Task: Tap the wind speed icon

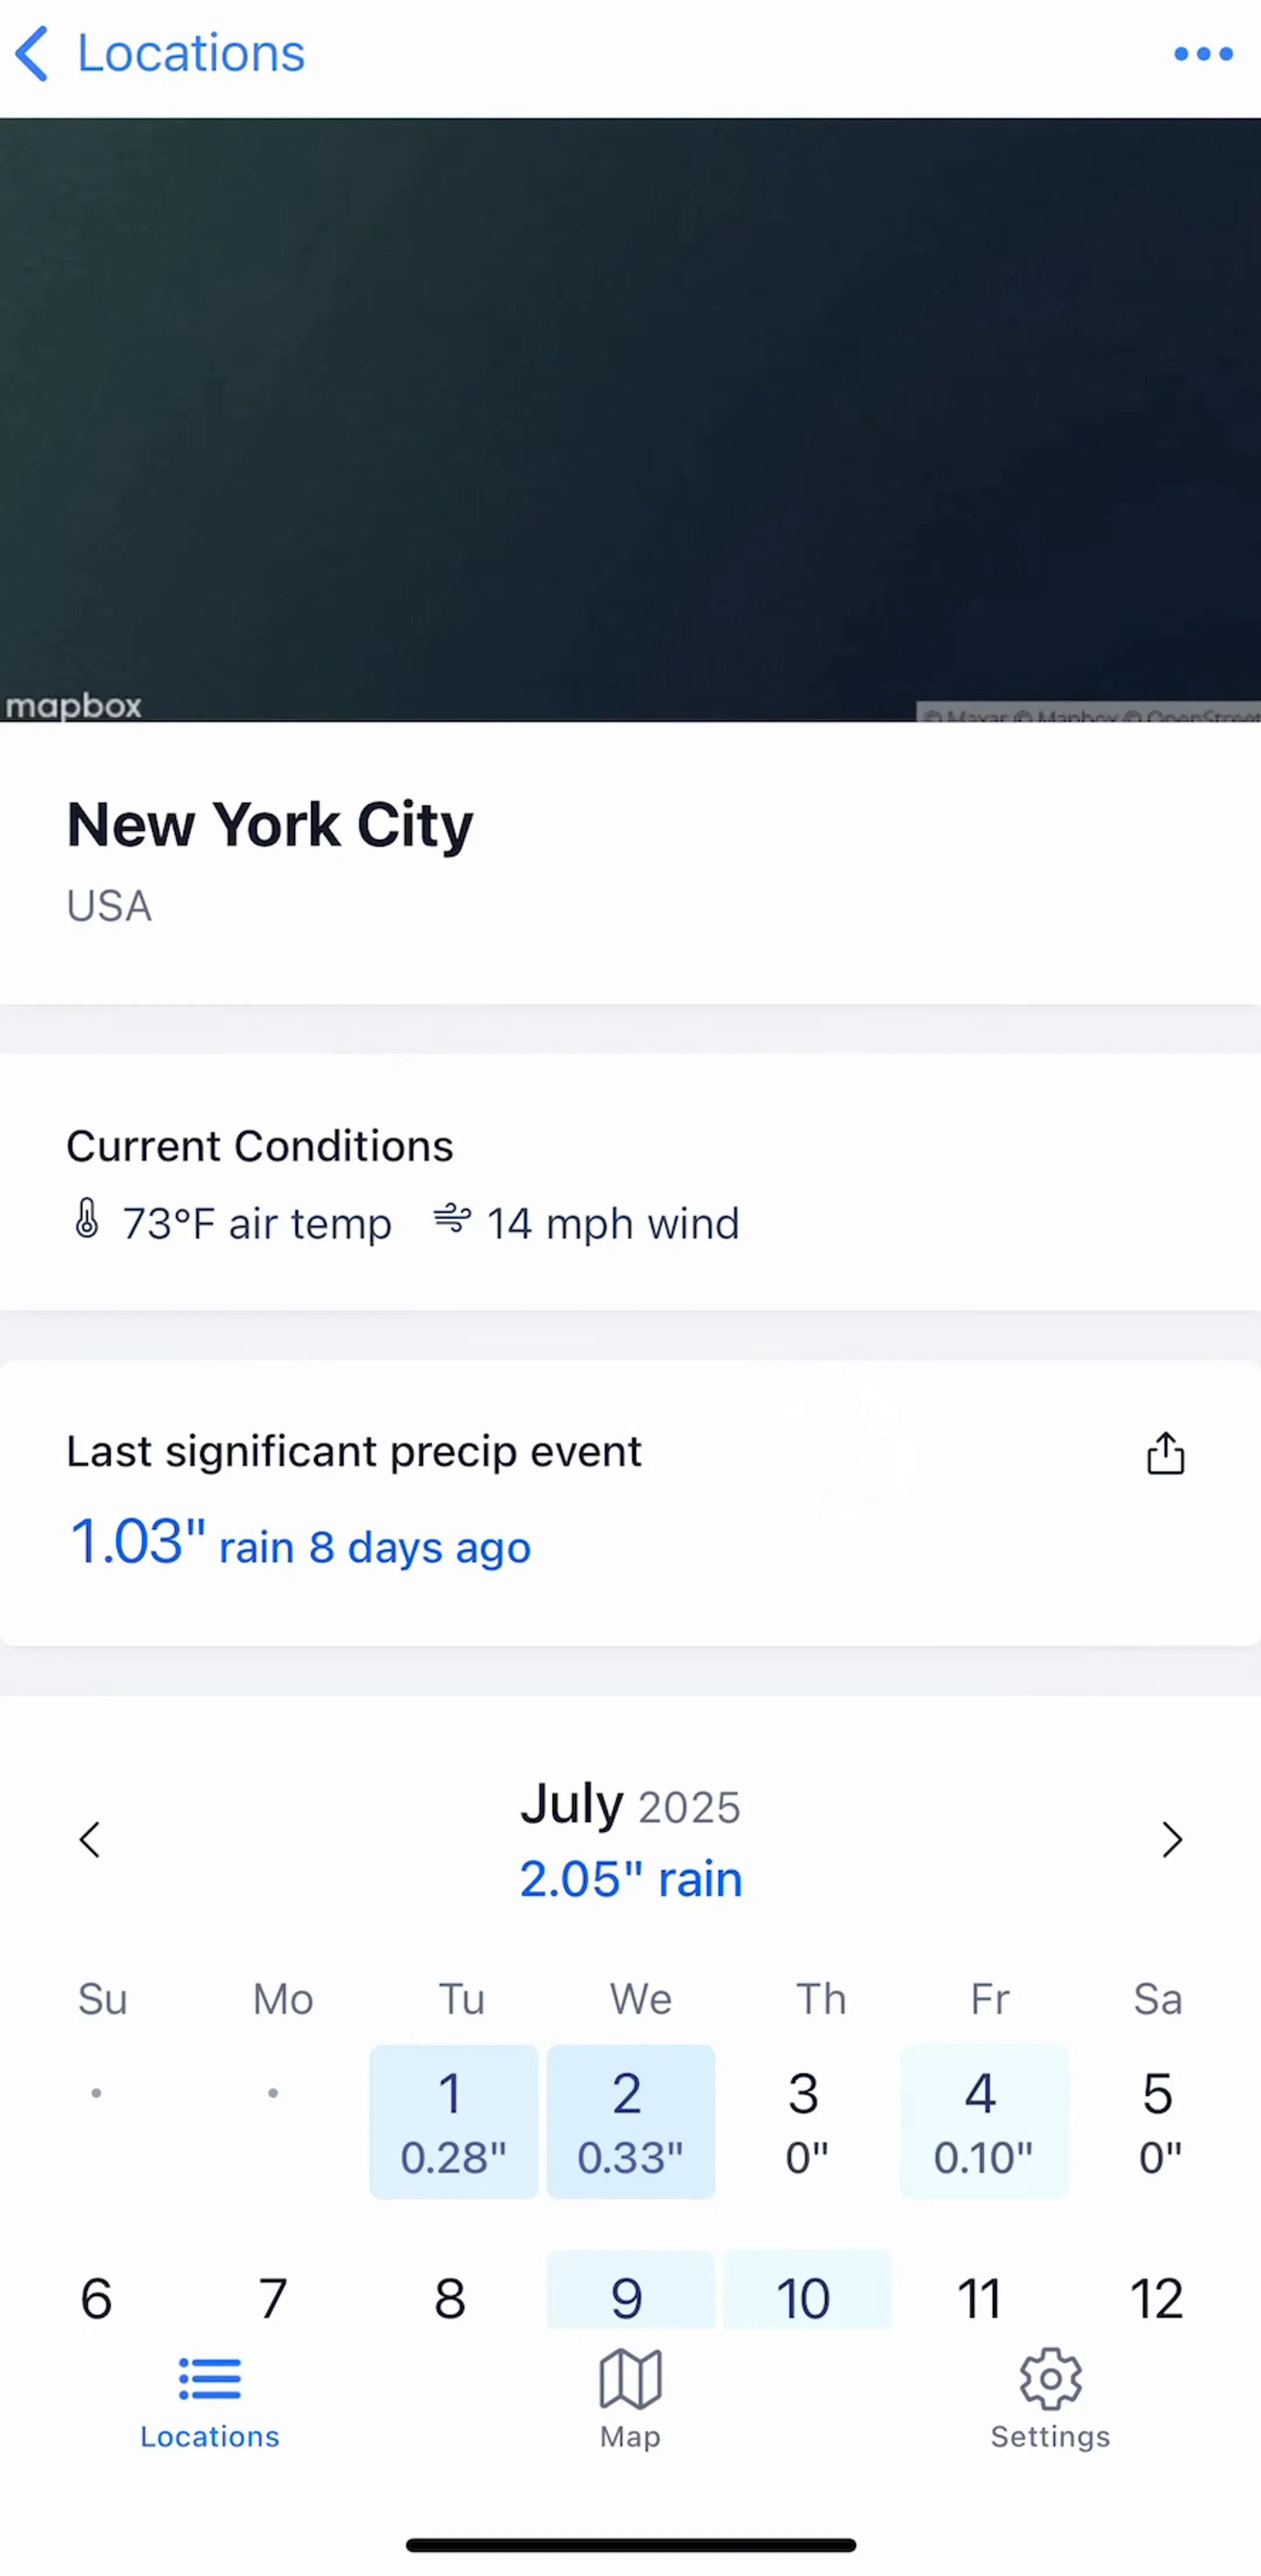Action: pos(452,1219)
